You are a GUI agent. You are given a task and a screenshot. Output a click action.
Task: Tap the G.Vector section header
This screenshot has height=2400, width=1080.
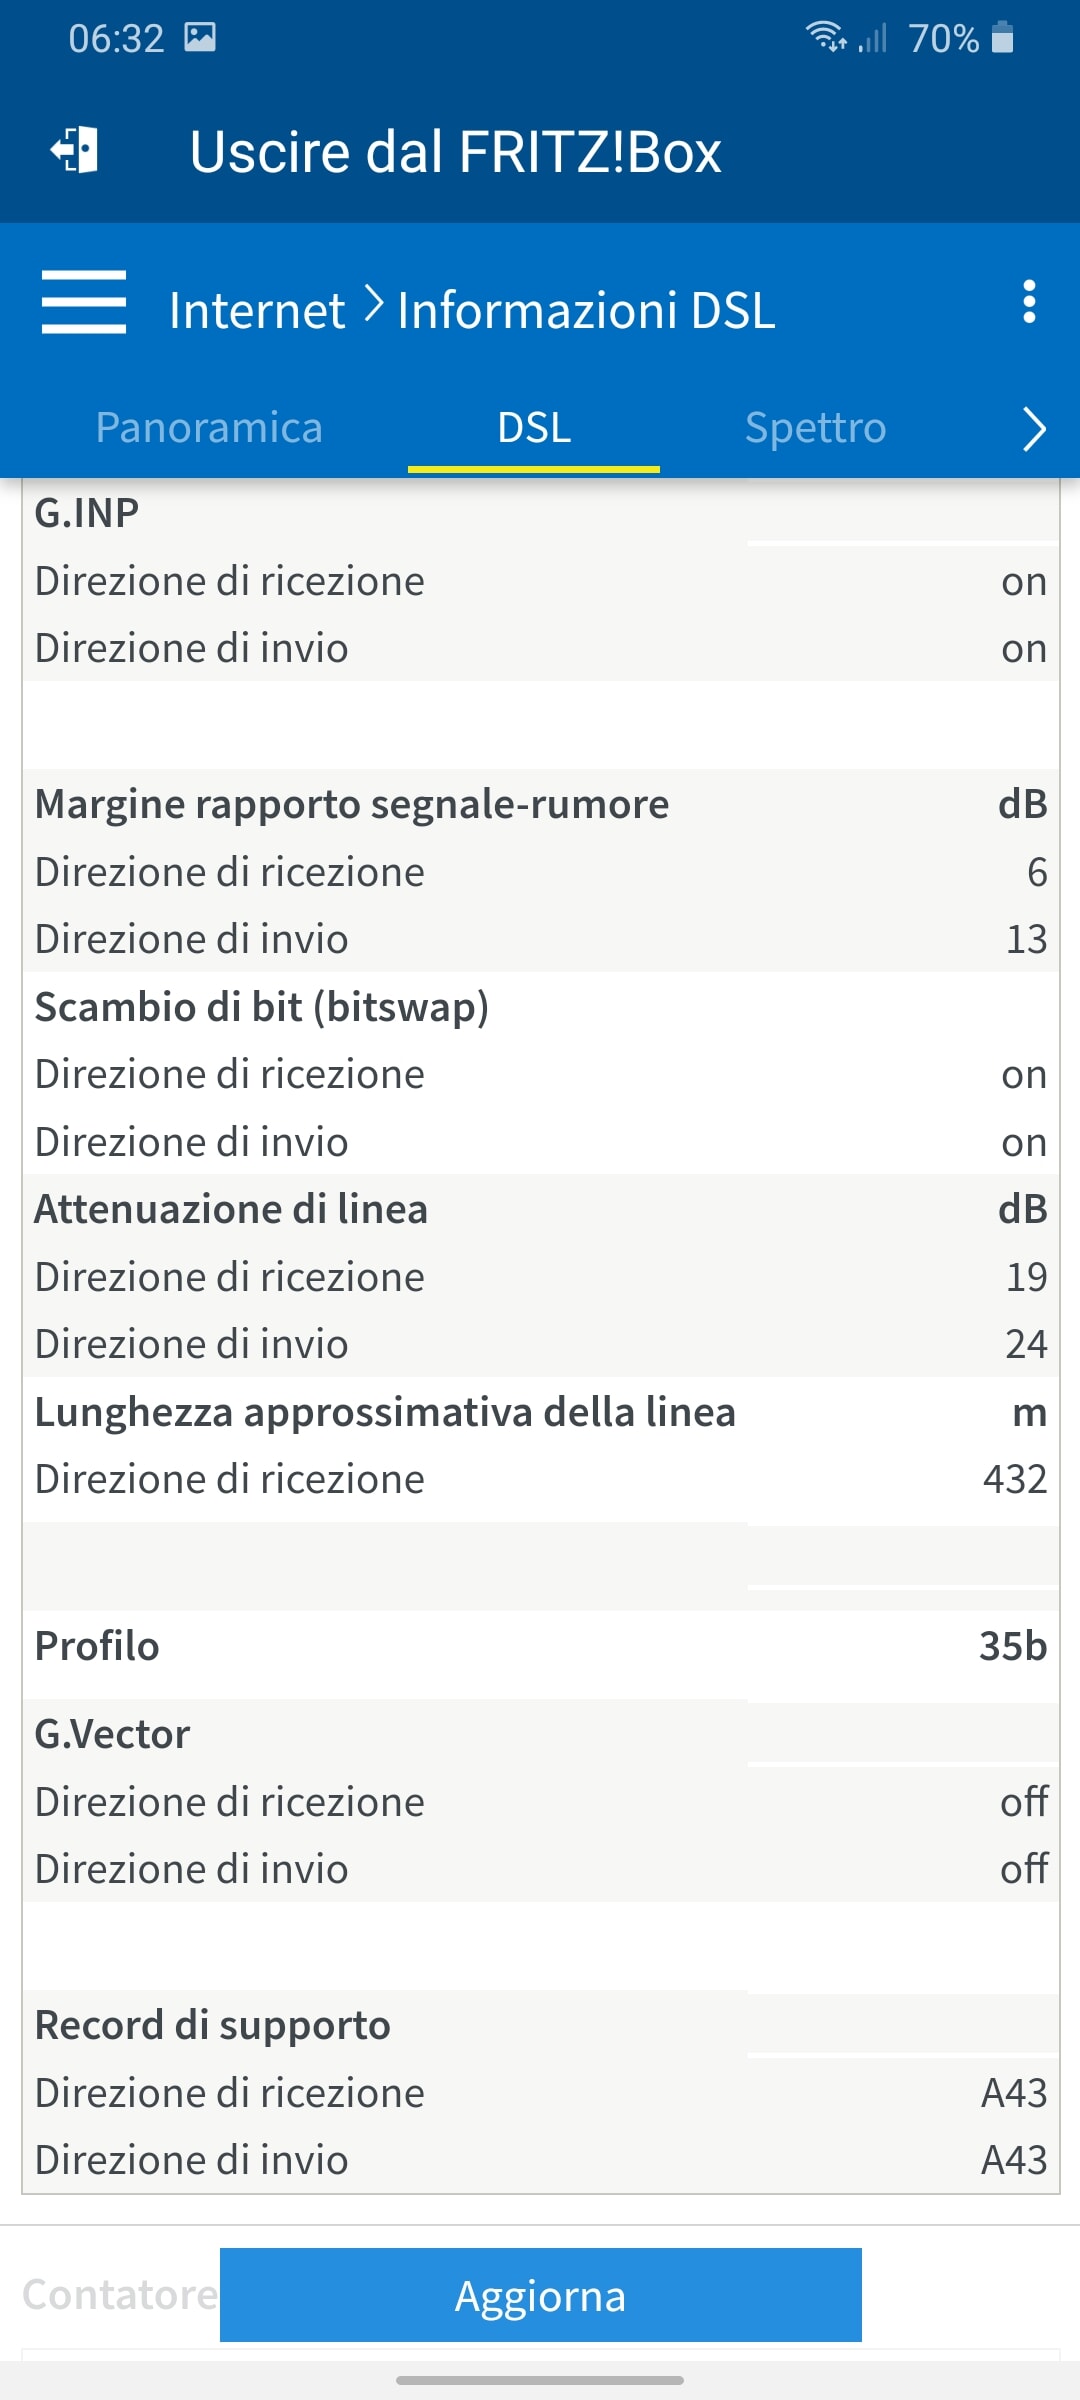pos(112,1734)
